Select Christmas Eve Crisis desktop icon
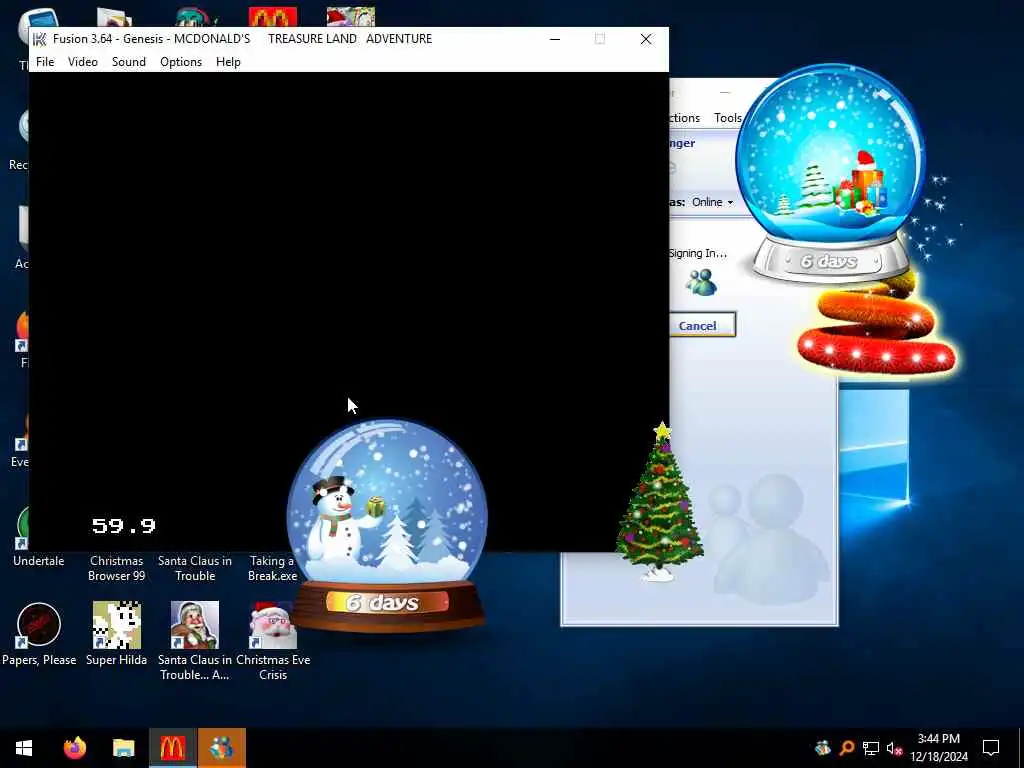Image resolution: width=1024 pixels, height=768 pixels. 273,641
